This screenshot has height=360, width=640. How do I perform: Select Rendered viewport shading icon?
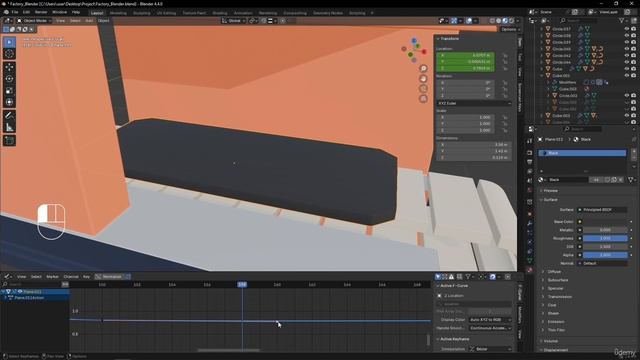(511, 21)
